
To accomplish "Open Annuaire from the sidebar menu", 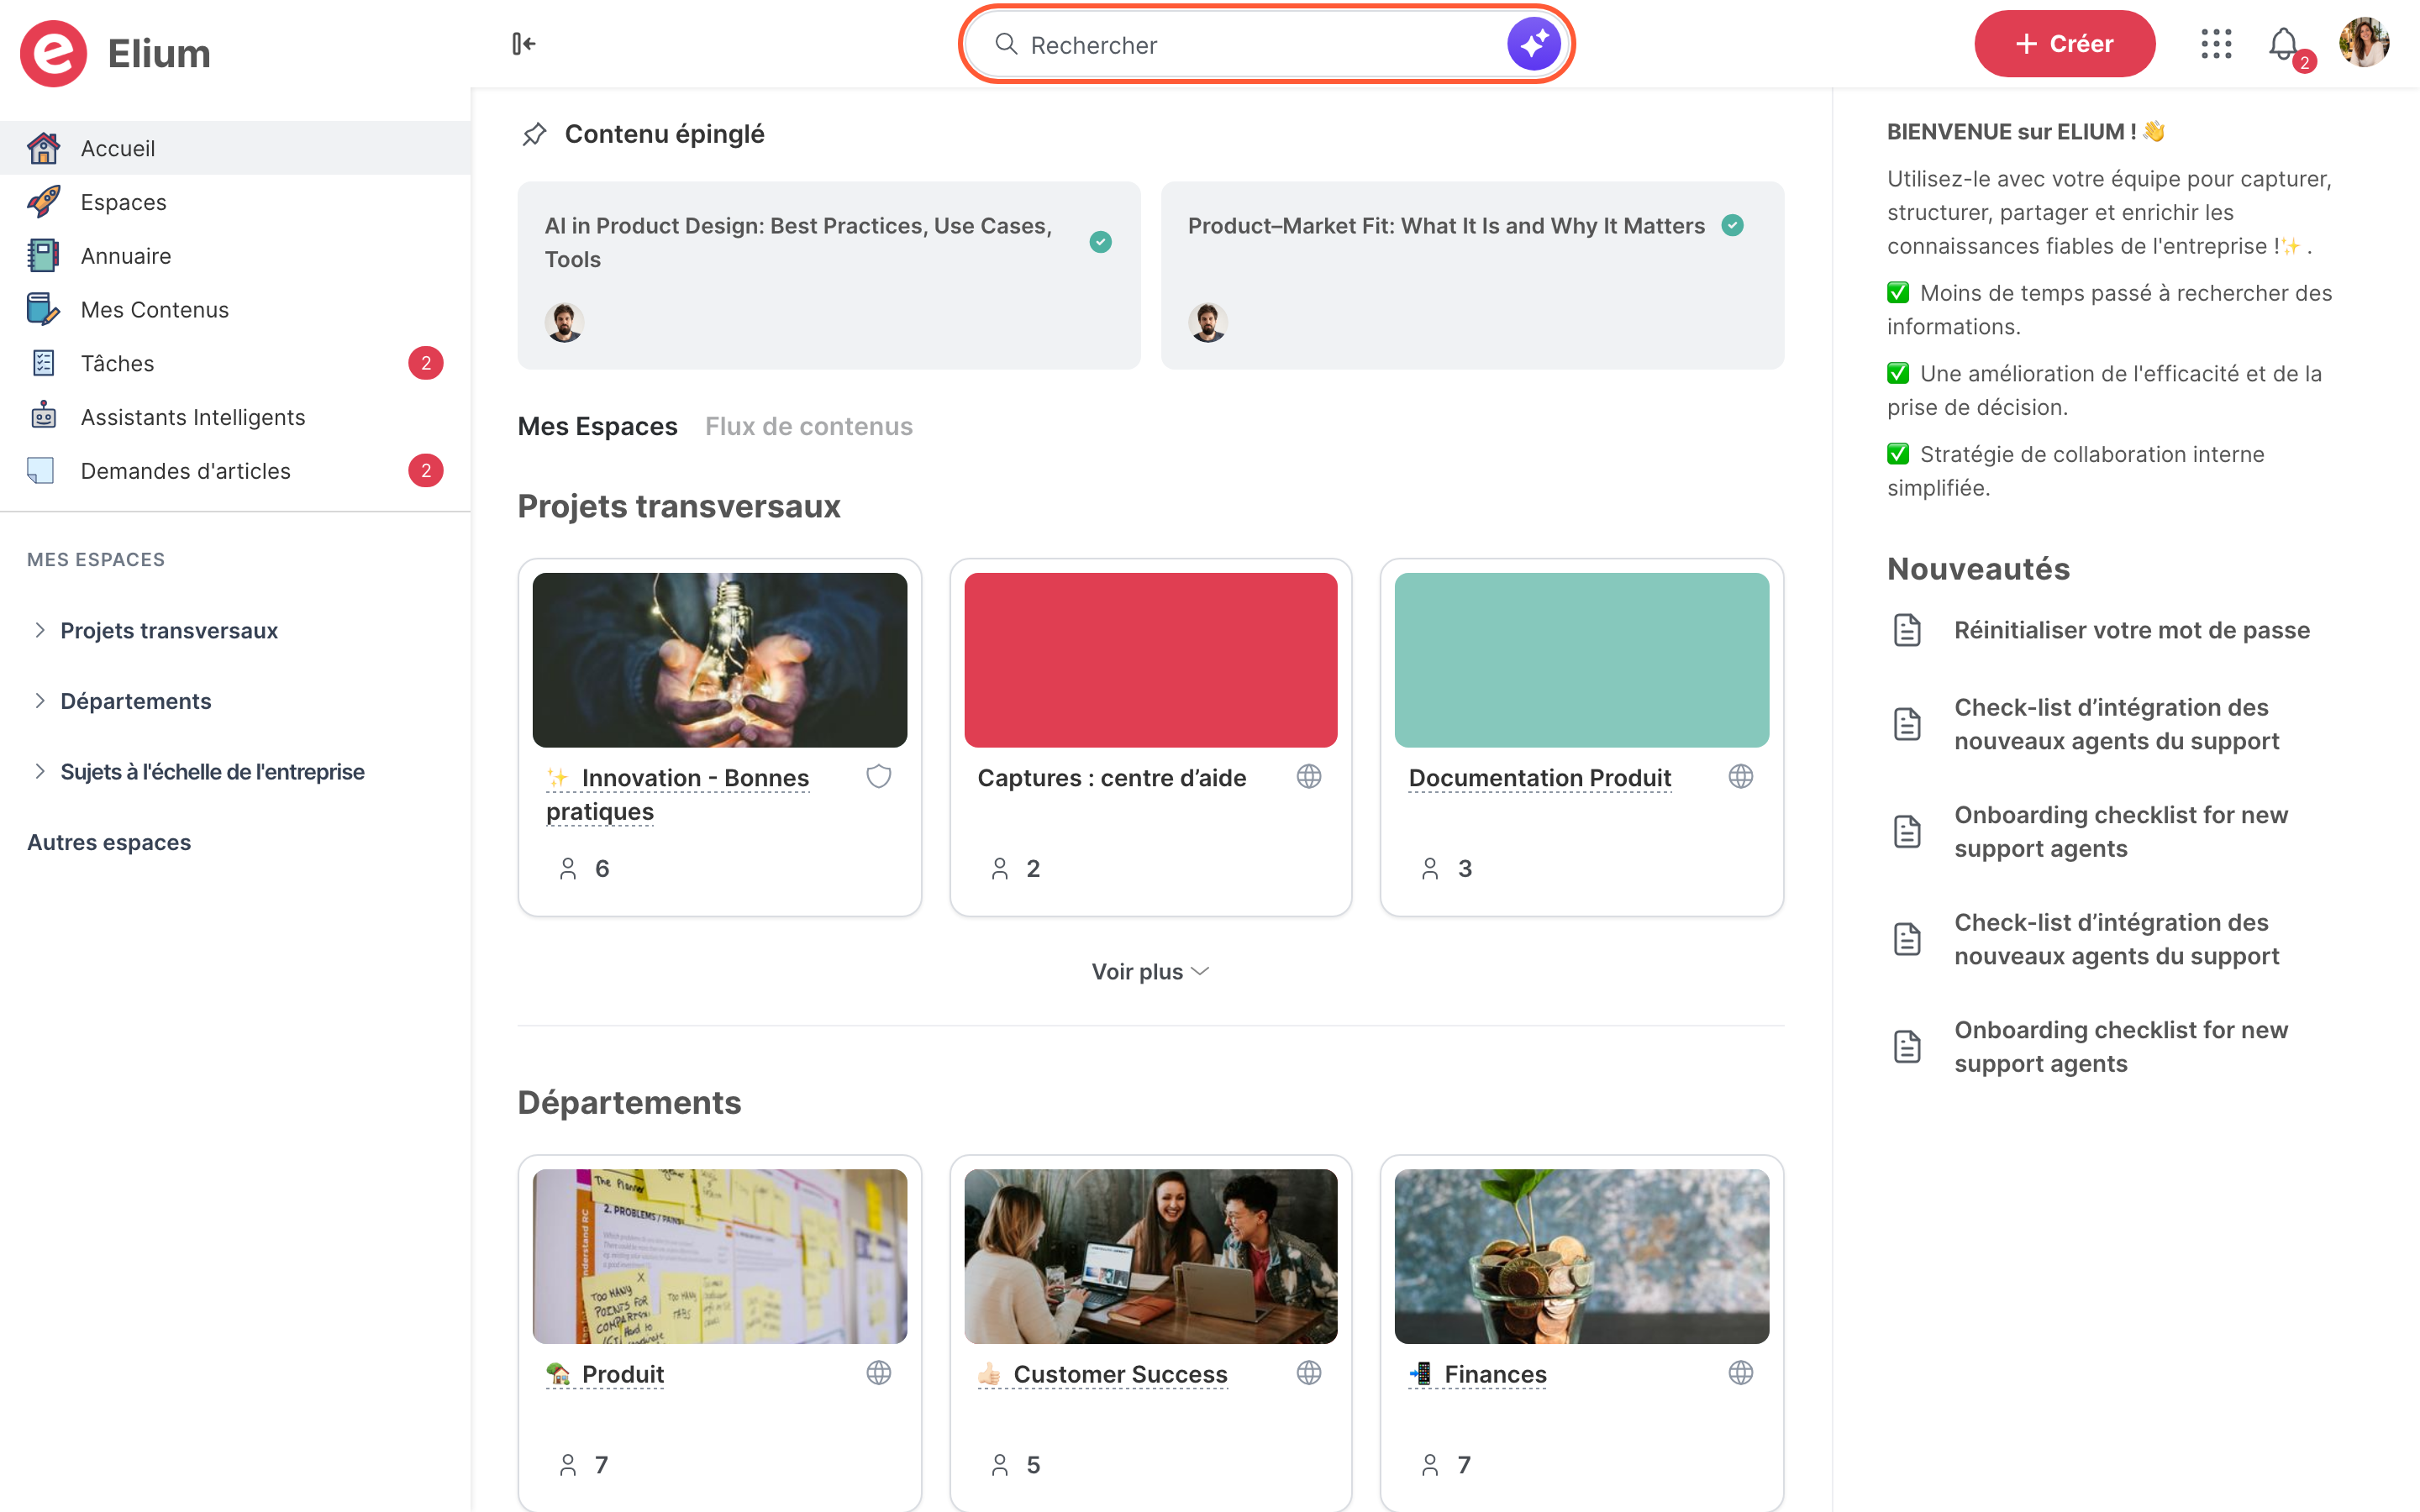I will pyautogui.click(x=235, y=256).
